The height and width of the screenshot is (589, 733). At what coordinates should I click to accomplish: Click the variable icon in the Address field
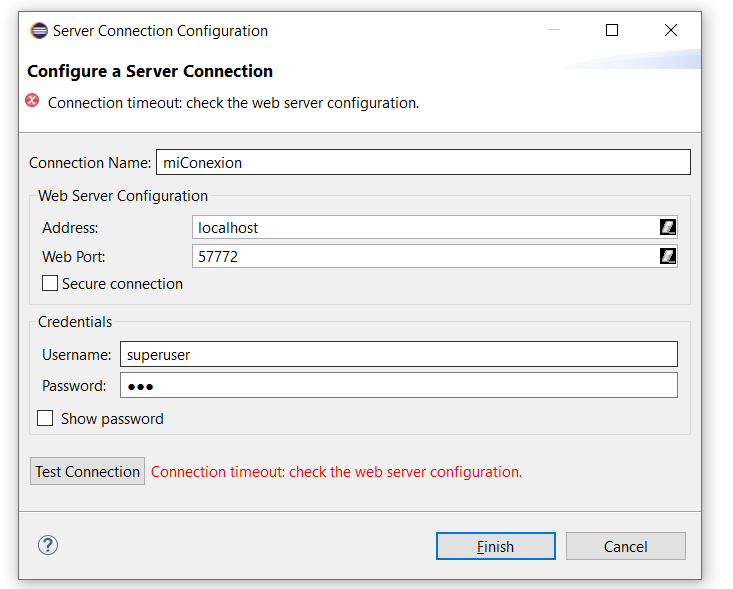[668, 227]
